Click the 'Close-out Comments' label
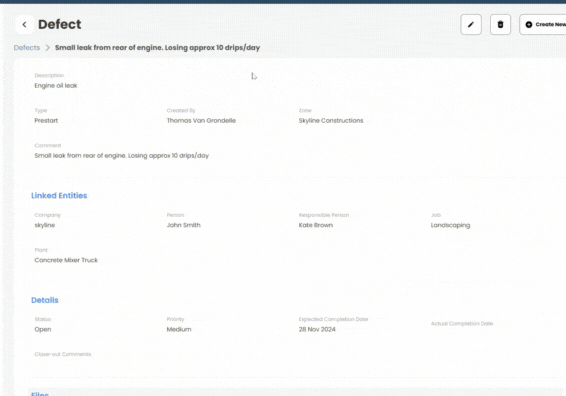 63,354
